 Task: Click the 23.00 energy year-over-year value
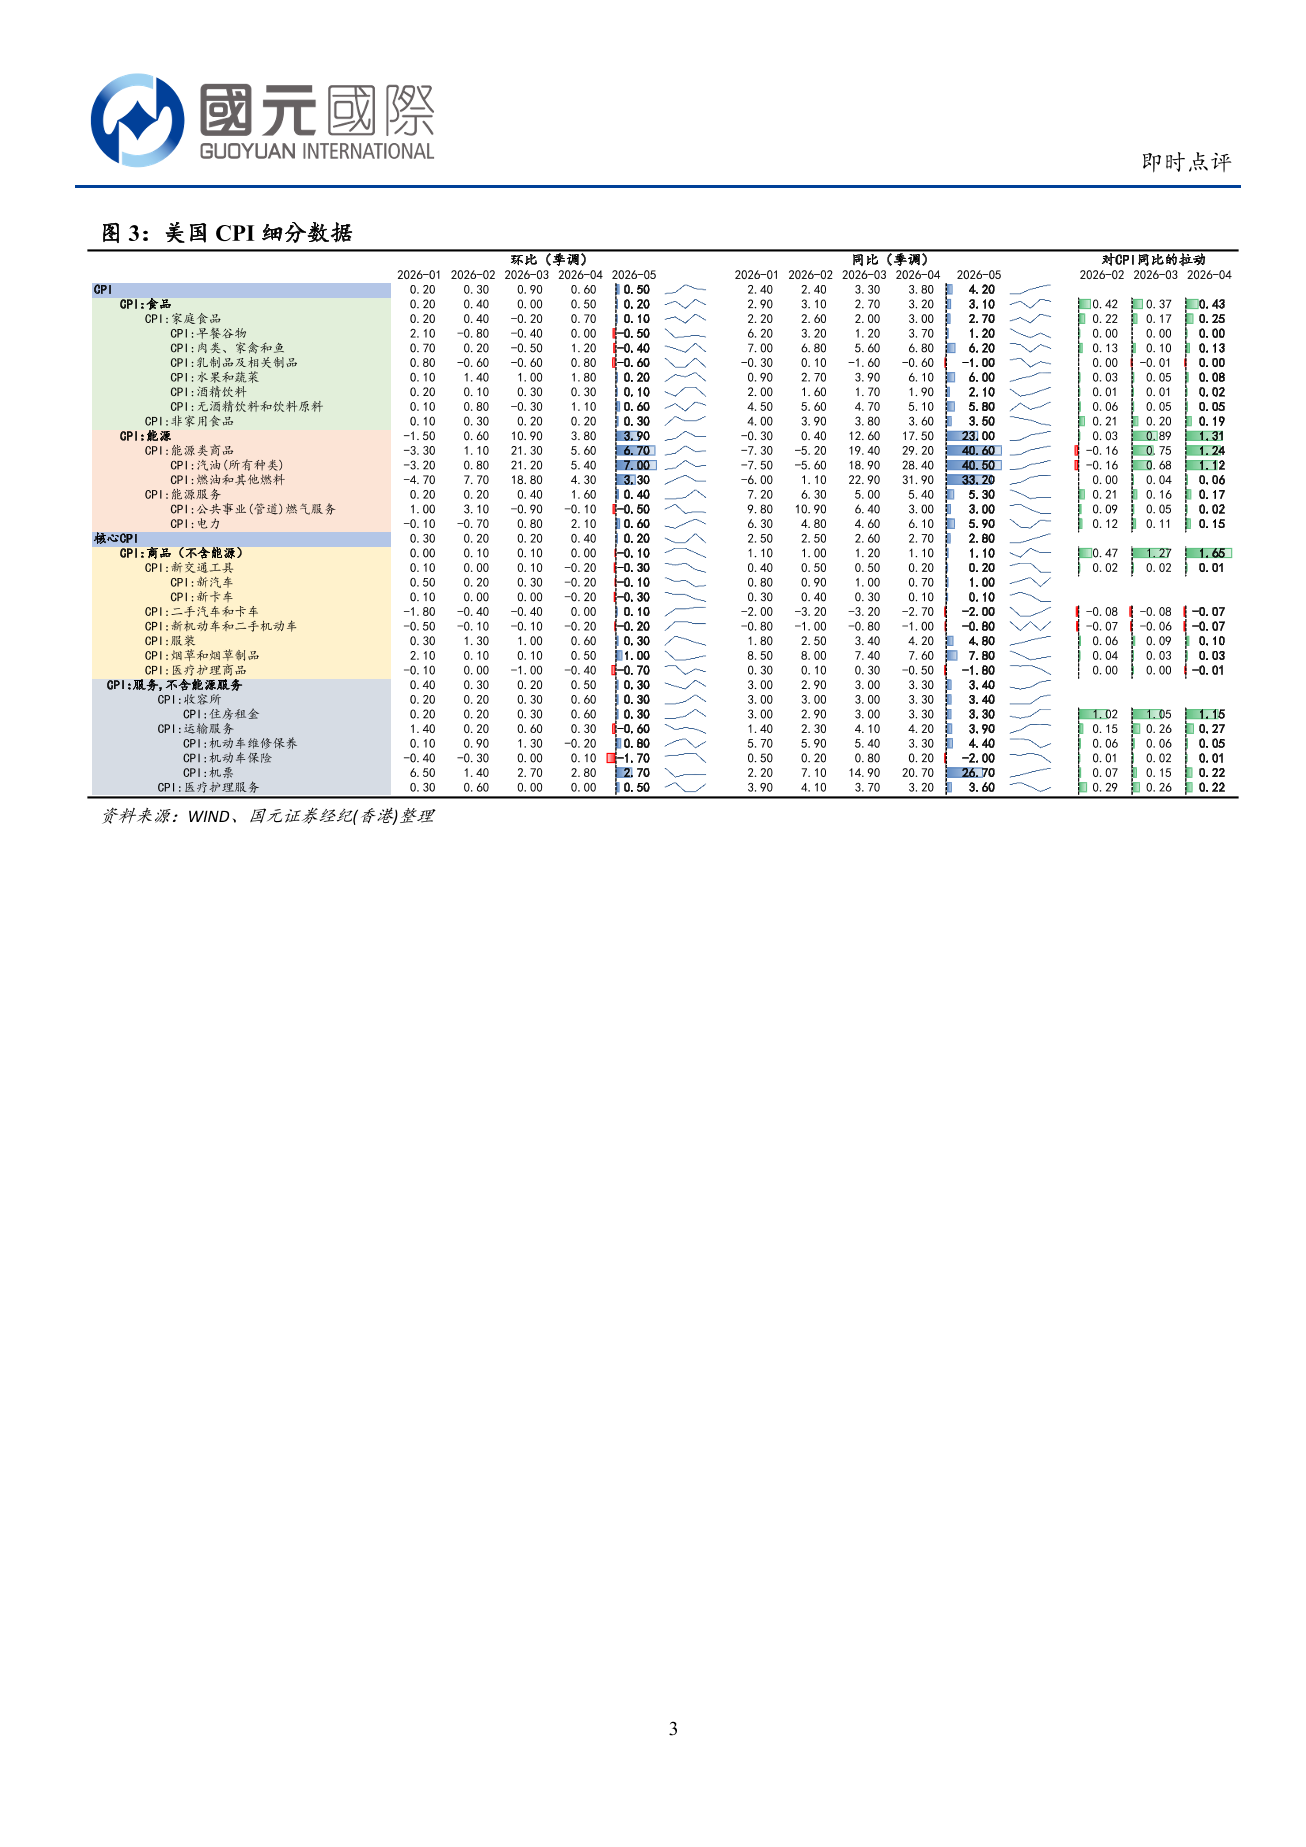(x=978, y=436)
